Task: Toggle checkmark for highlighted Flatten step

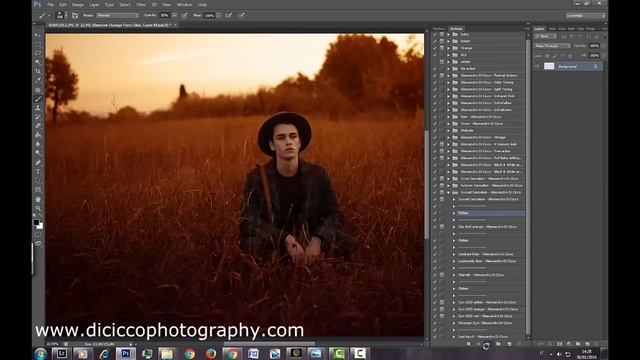Action: coord(435,213)
